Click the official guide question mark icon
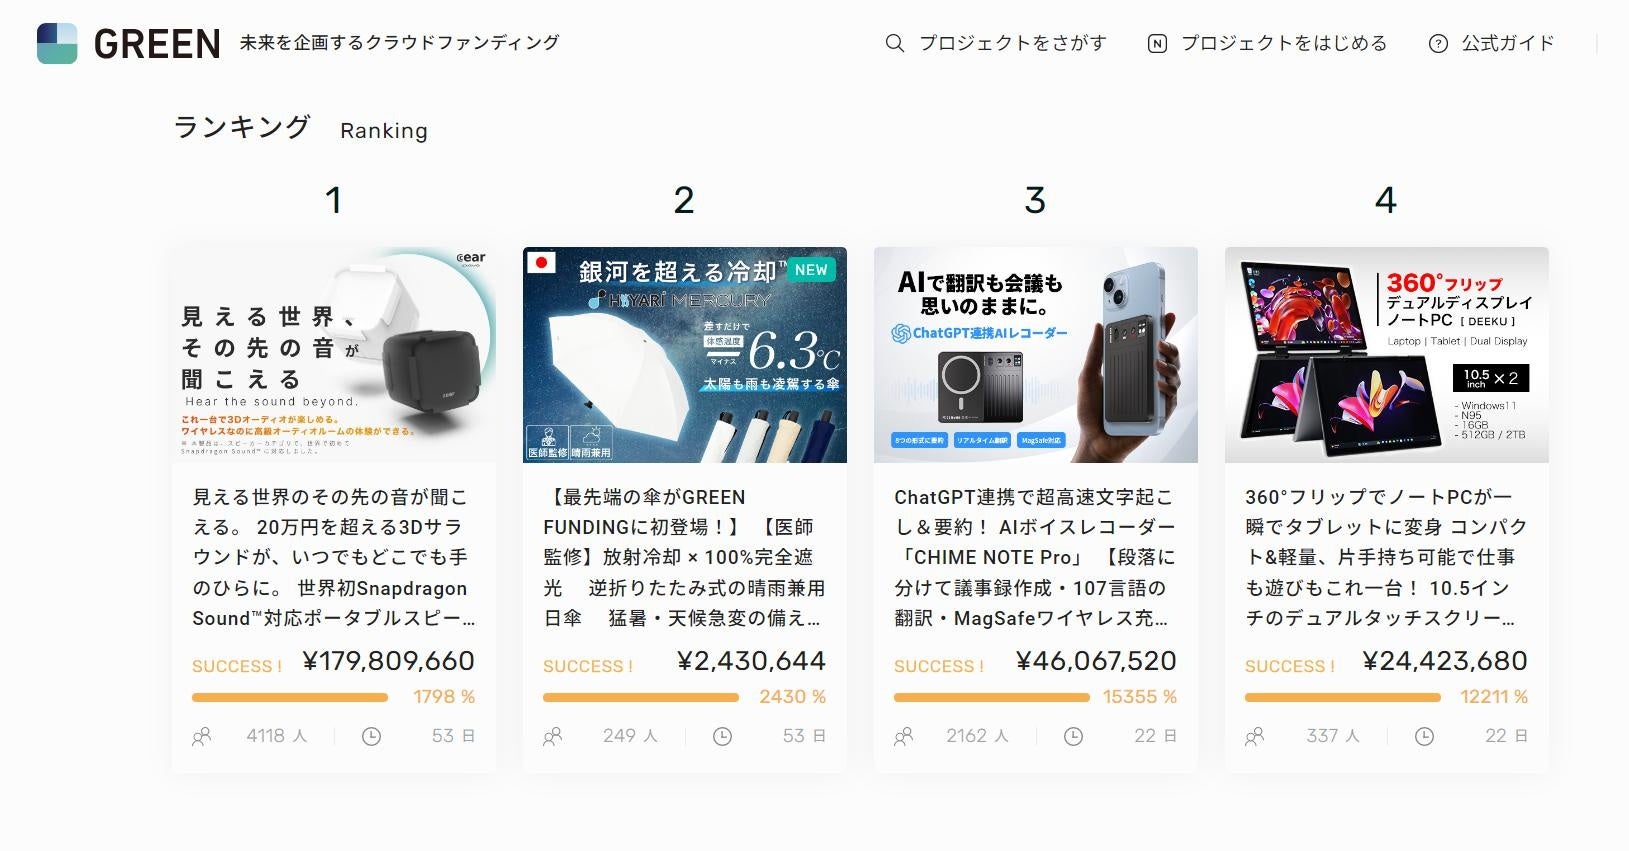Image resolution: width=1629 pixels, height=851 pixels. (1438, 43)
